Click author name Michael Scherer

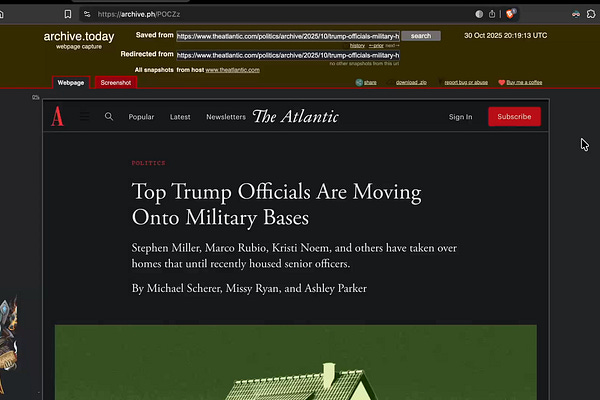pyautogui.click(x=184, y=288)
